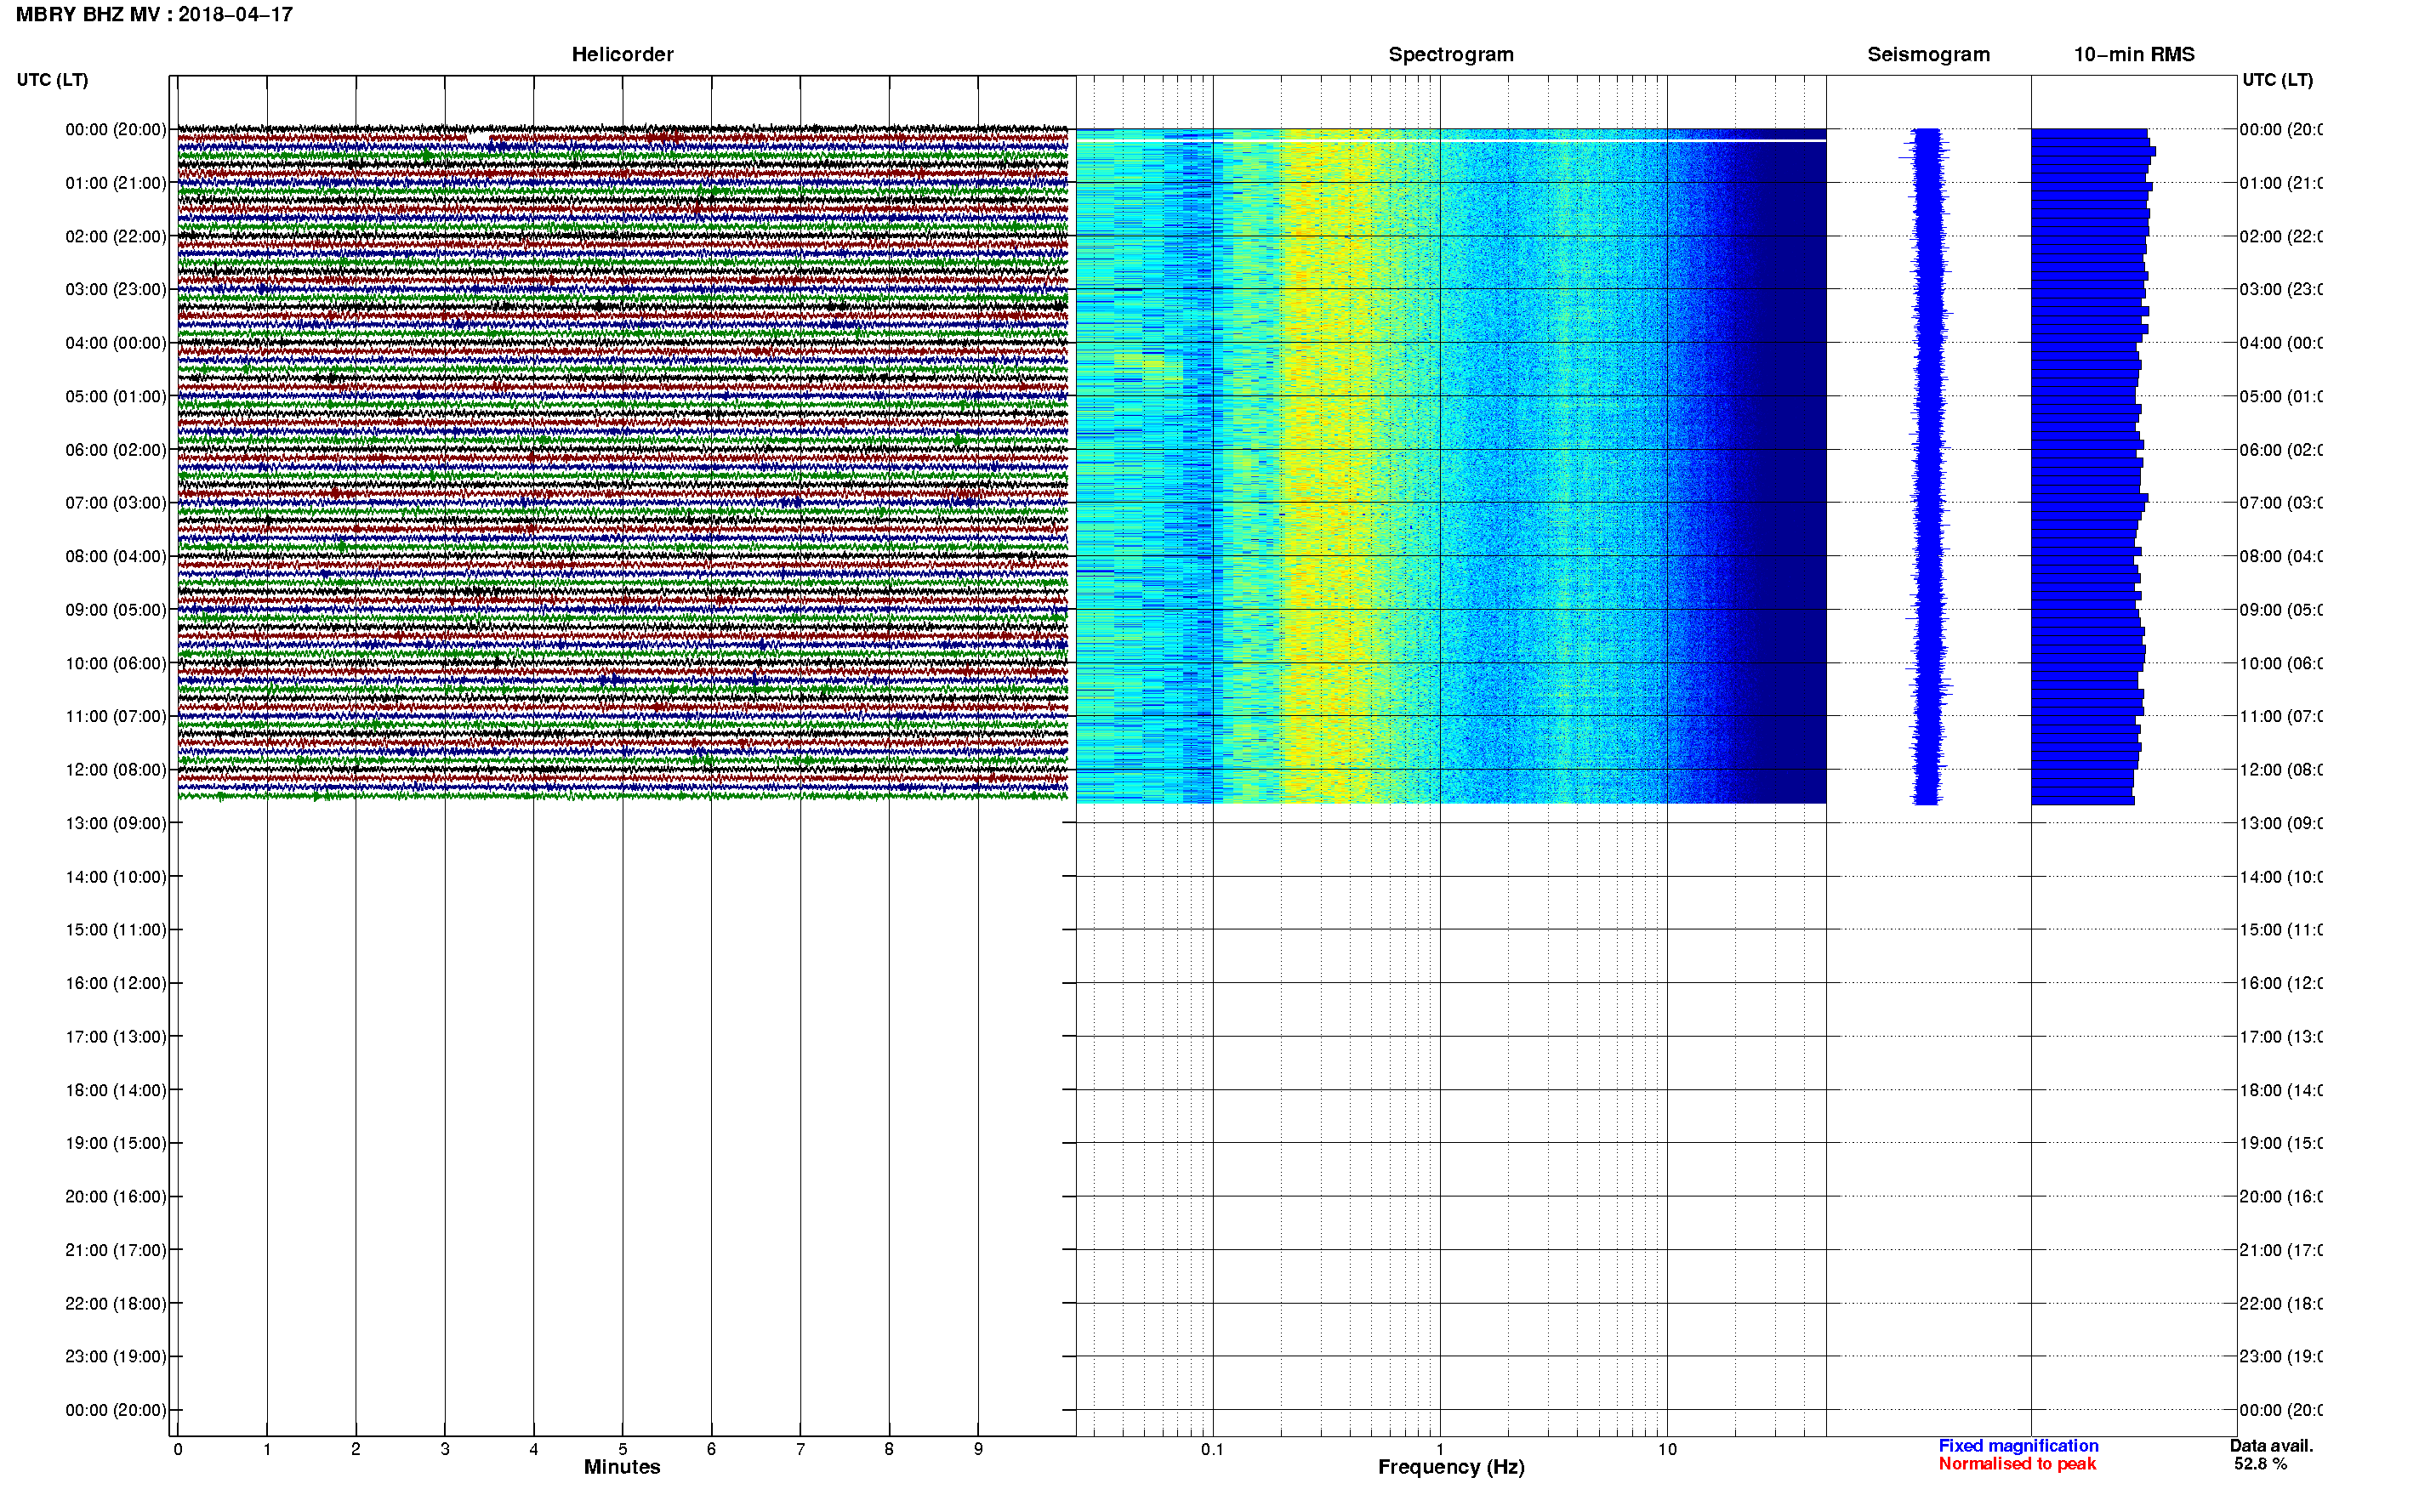The height and width of the screenshot is (1512, 2419).
Task: Click the 'Seismogram' panel heading
Action: [x=1928, y=55]
